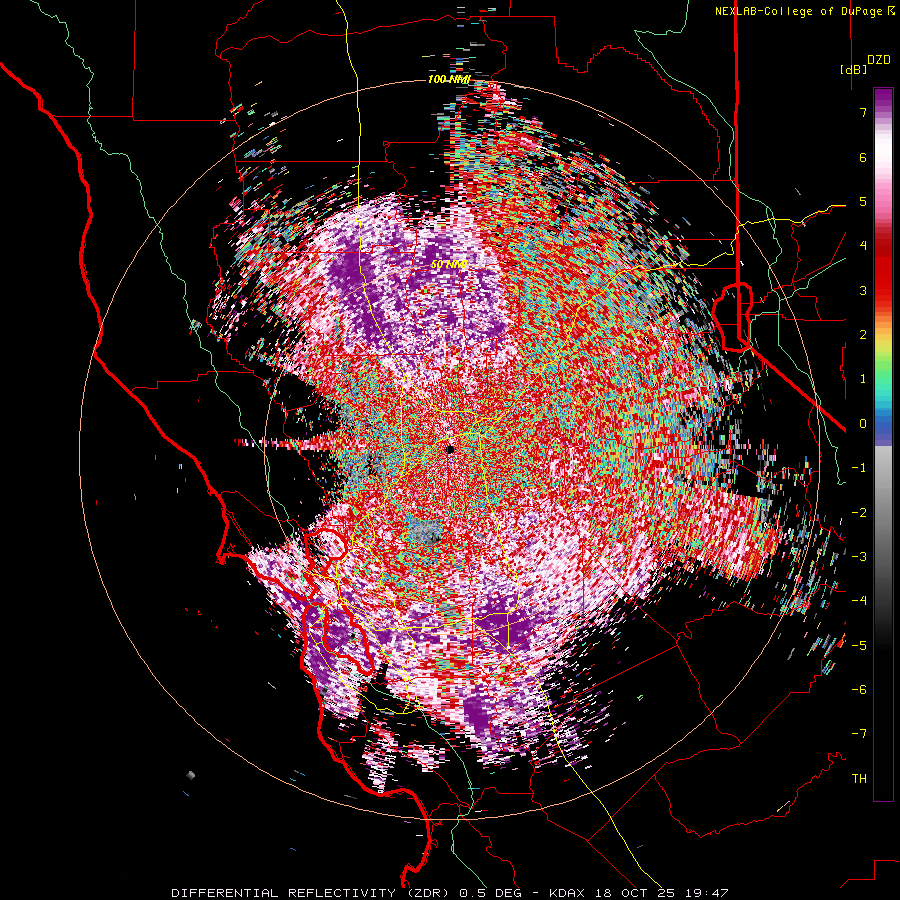The width and height of the screenshot is (900, 900).
Task: Click the [dB] unit label
Action: tap(853, 69)
